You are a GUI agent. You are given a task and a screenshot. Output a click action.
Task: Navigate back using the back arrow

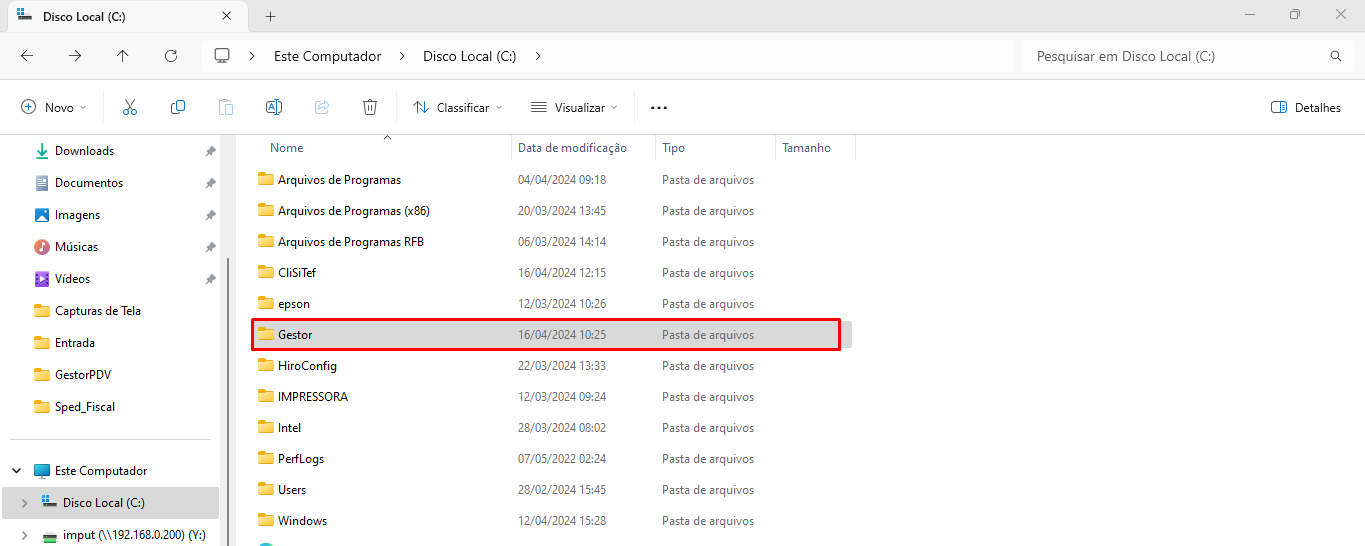(27, 56)
